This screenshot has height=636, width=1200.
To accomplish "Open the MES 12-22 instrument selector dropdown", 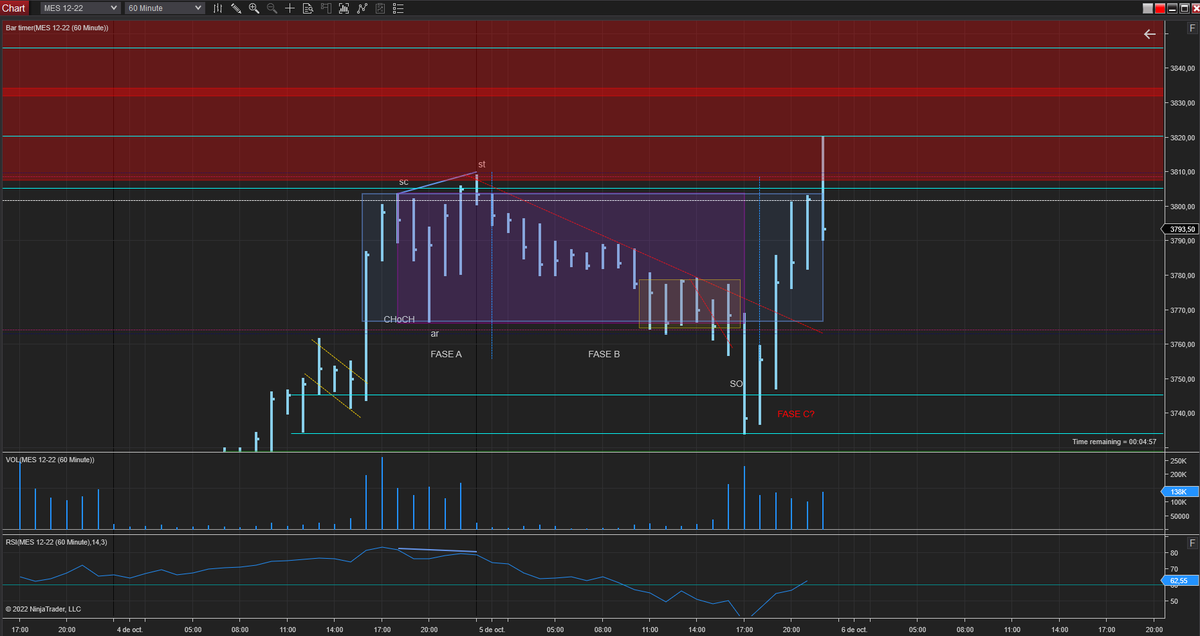I will point(80,8).
